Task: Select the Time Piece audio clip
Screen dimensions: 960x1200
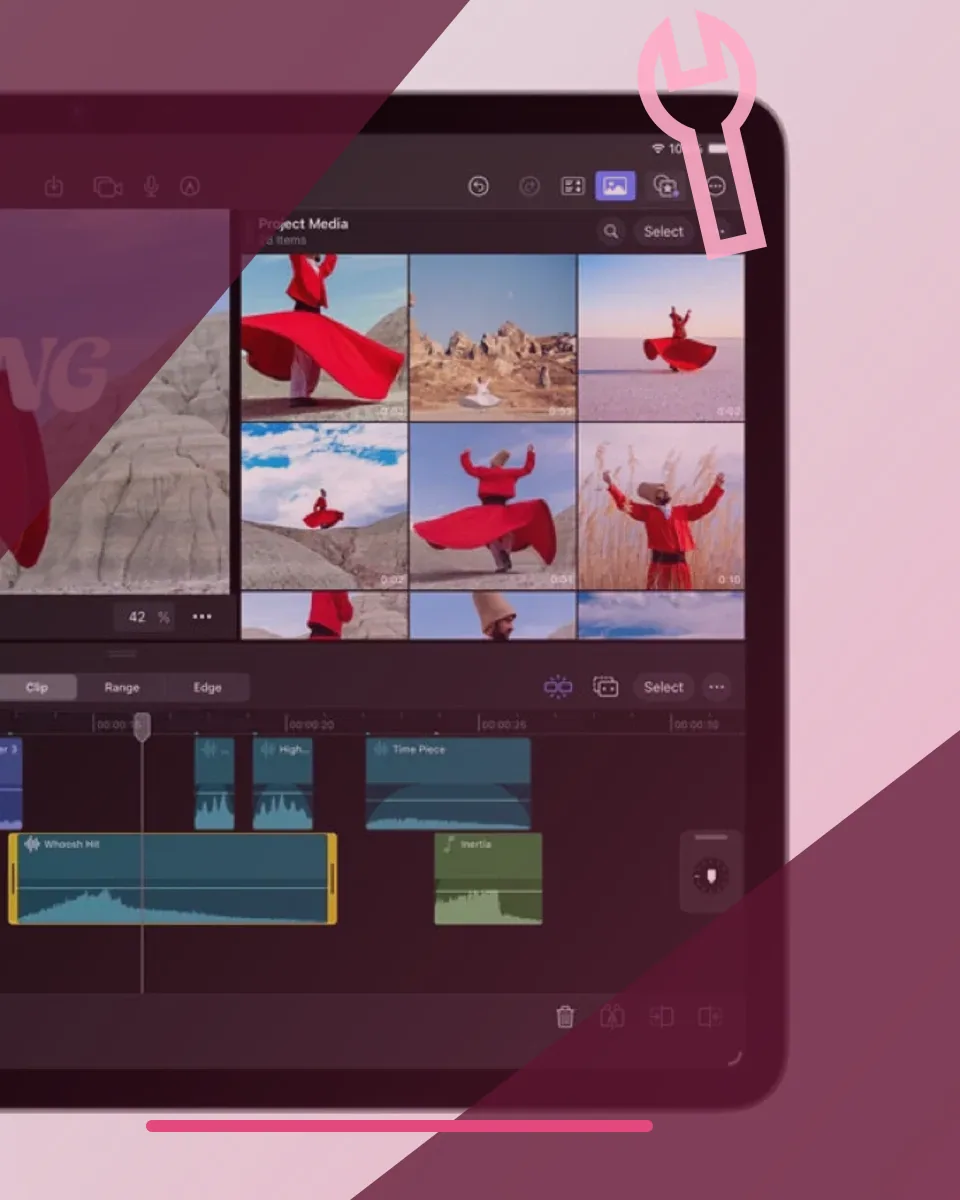Action: coord(448,784)
